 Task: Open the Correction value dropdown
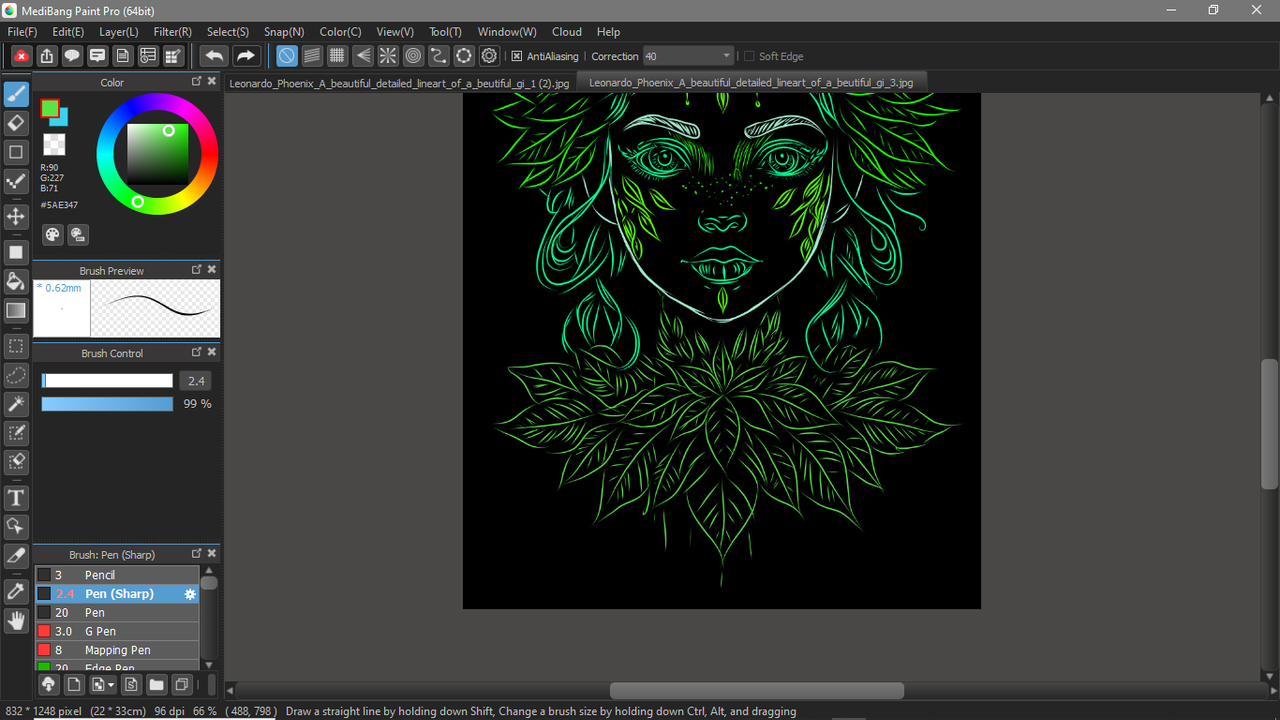(x=726, y=56)
